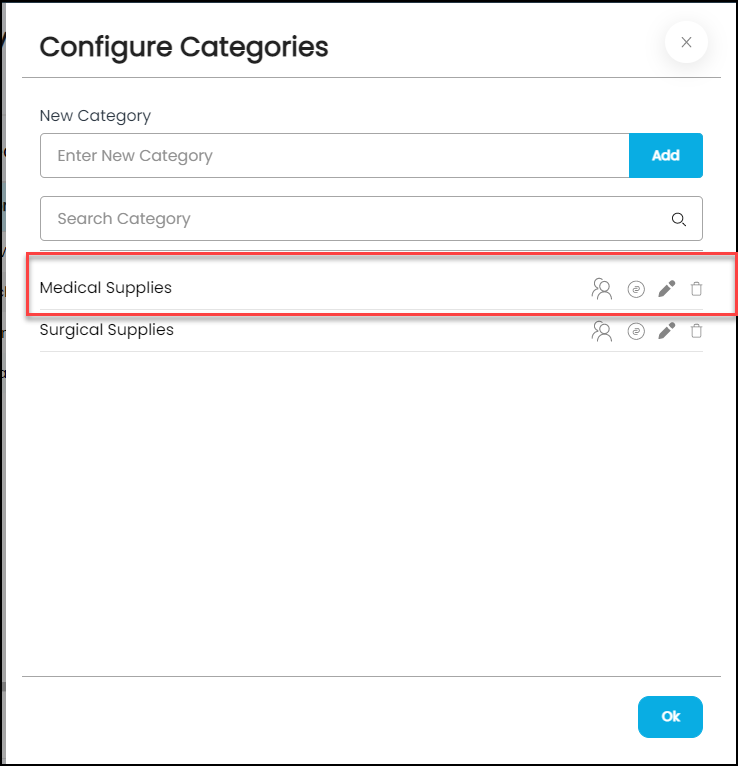This screenshot has height=766, width=738.
Task: Click the Configure Categories heading
Action: 184,47
